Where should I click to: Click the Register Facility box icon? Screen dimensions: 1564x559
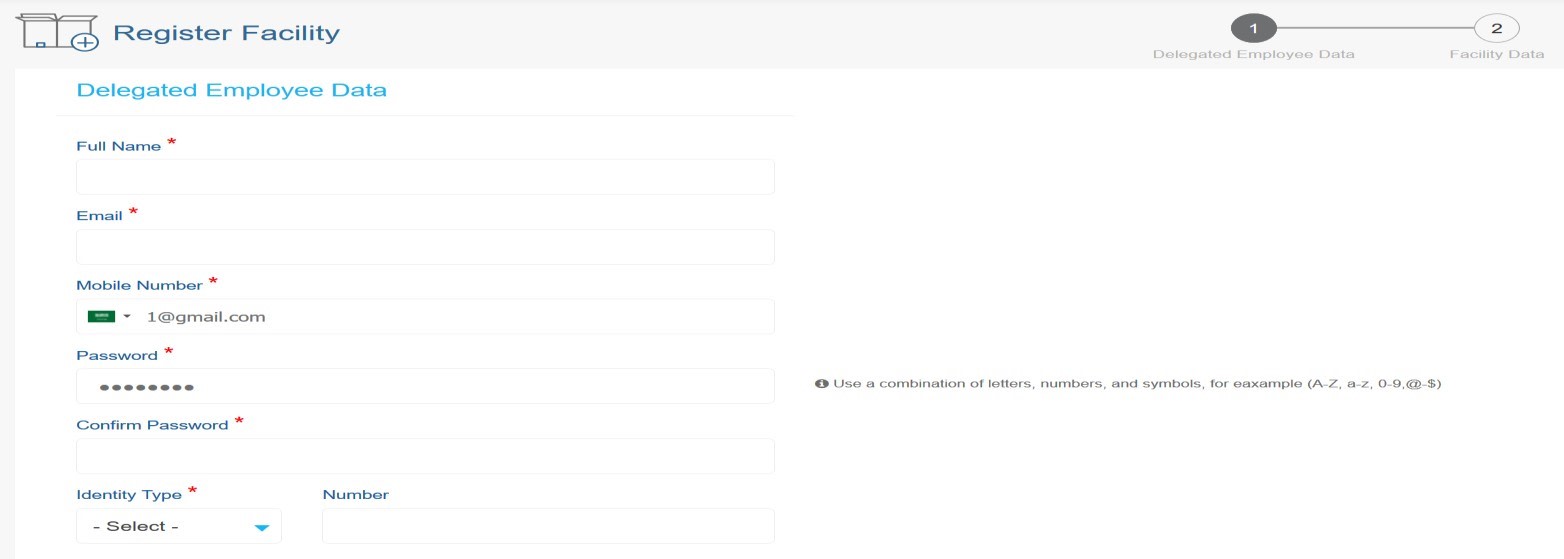click(57, 33)
